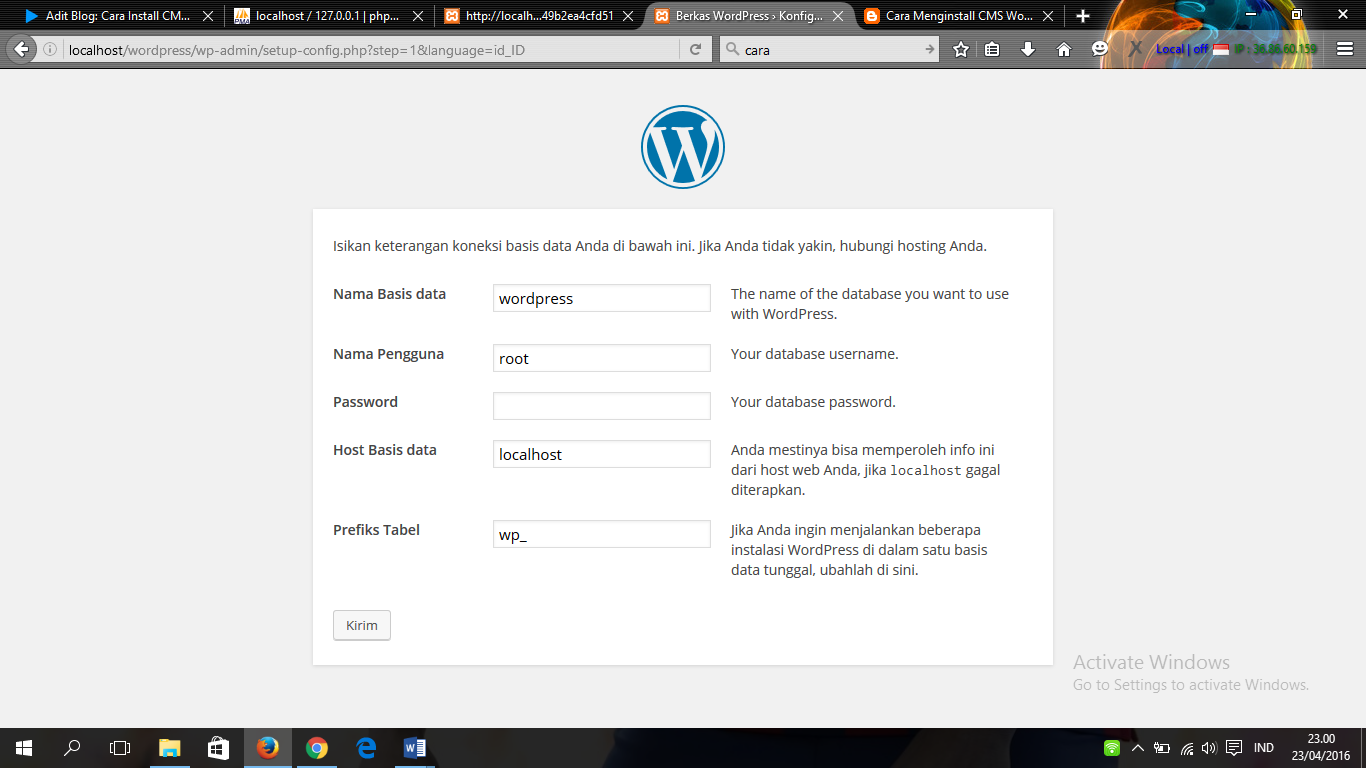Click the 'Nama Basis data' label

coord(389,294)
